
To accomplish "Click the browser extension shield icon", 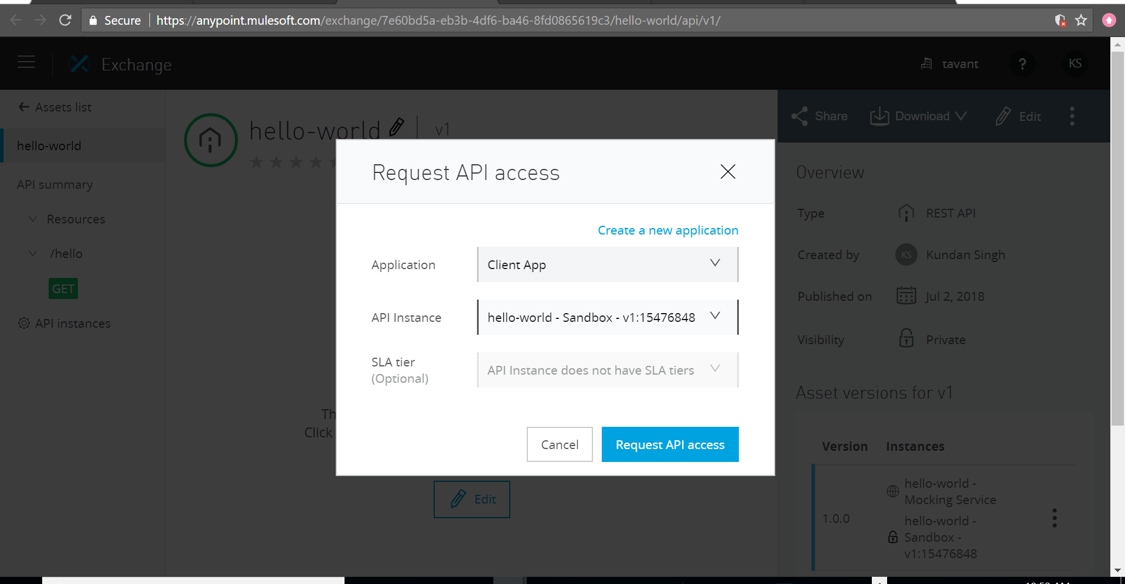I will (1060, 20).
